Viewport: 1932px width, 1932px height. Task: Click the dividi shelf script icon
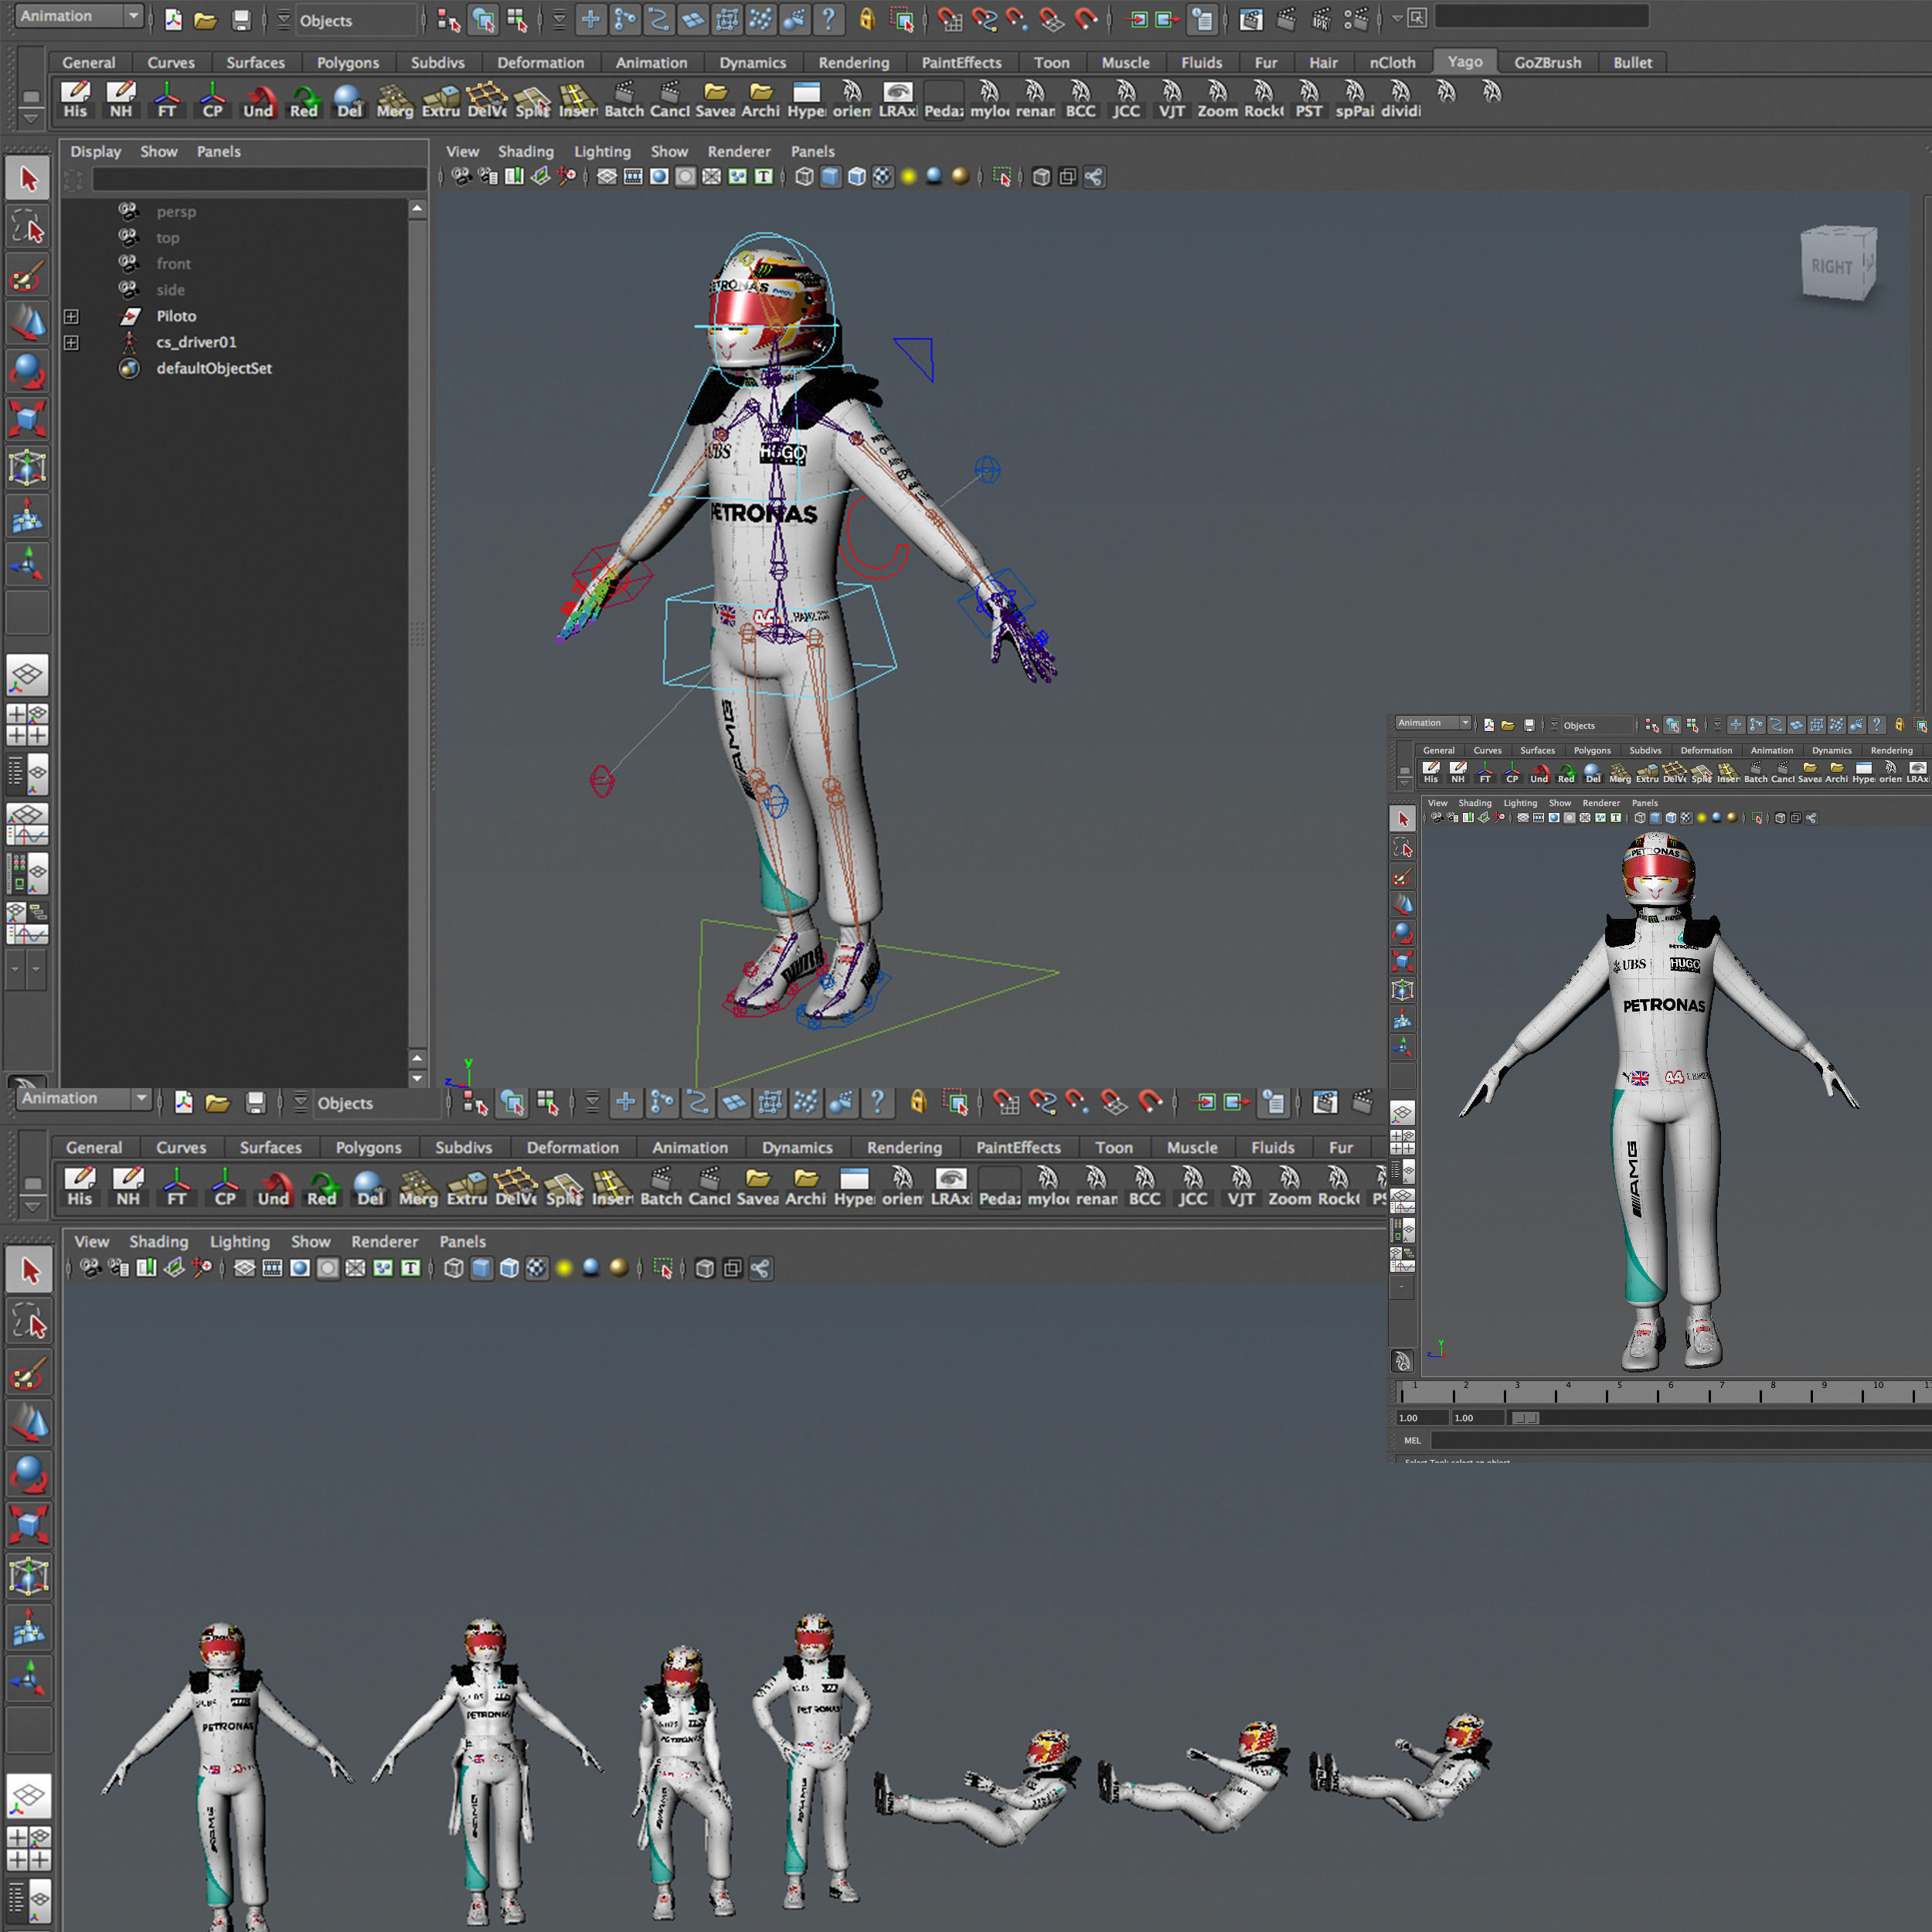point(1400,99)
